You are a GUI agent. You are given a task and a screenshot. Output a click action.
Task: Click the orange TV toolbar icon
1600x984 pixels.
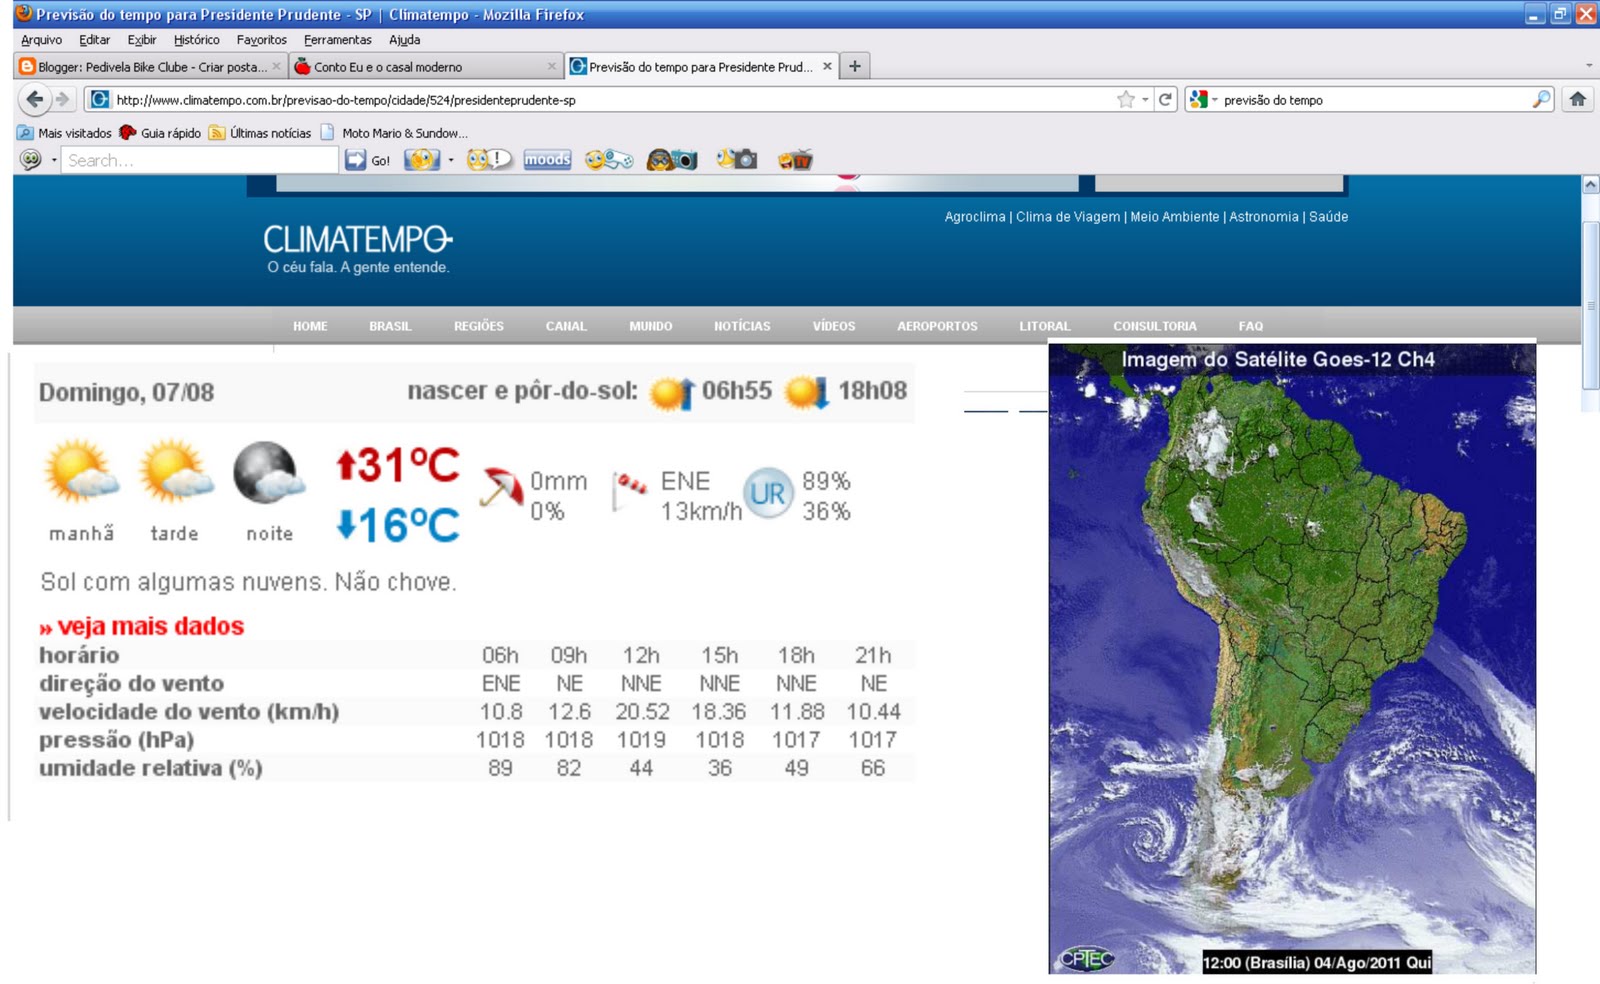point(795,160)
